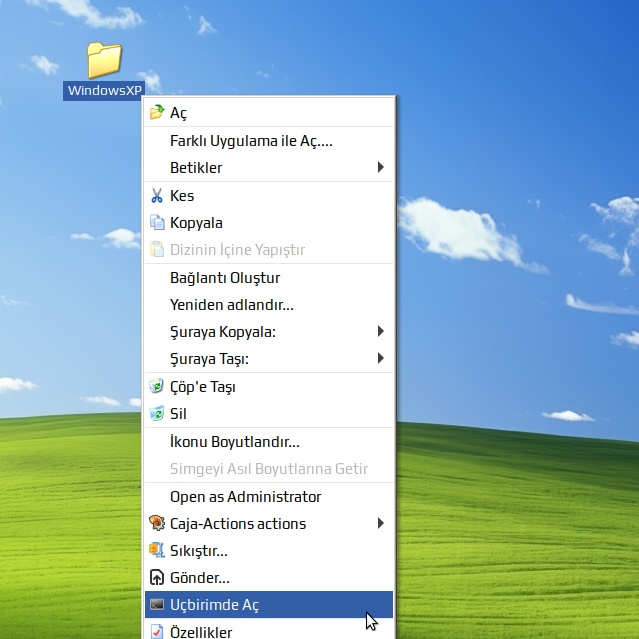The image size is (639, 639).
Task: Click the copy icon beside Kopyala
Action: tap(157, 223)
